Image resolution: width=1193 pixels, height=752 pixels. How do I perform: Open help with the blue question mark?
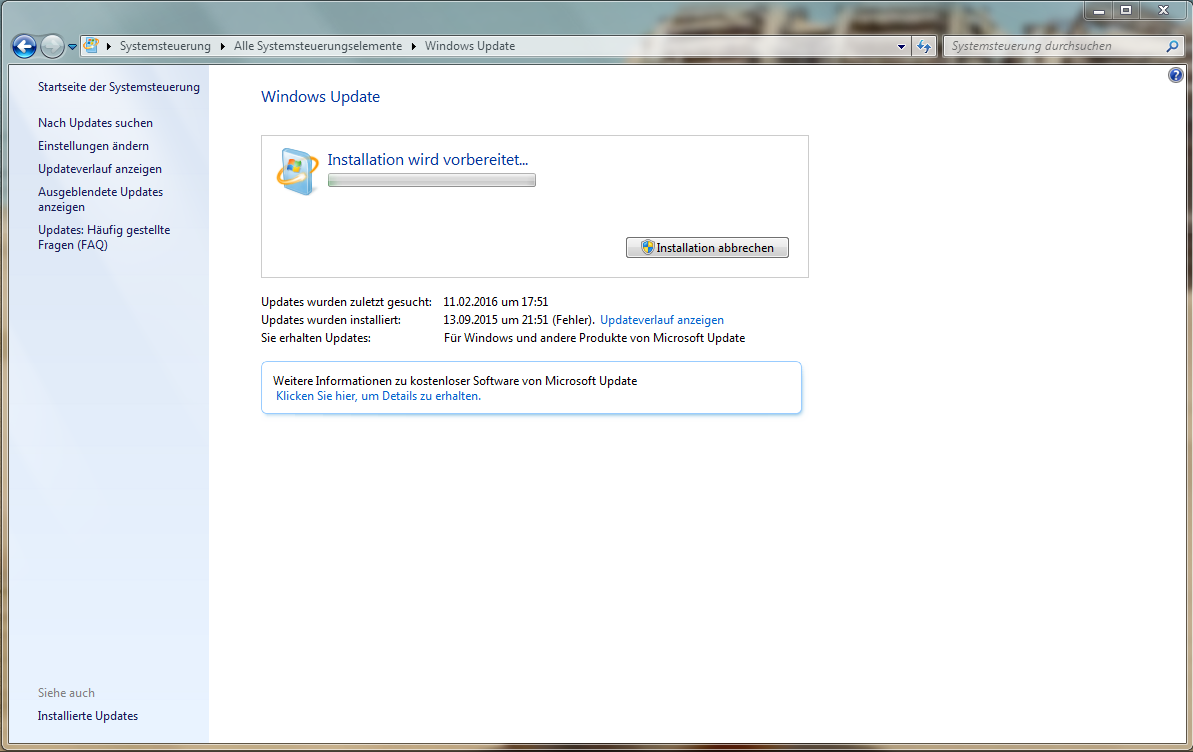tap(1176, 75)
